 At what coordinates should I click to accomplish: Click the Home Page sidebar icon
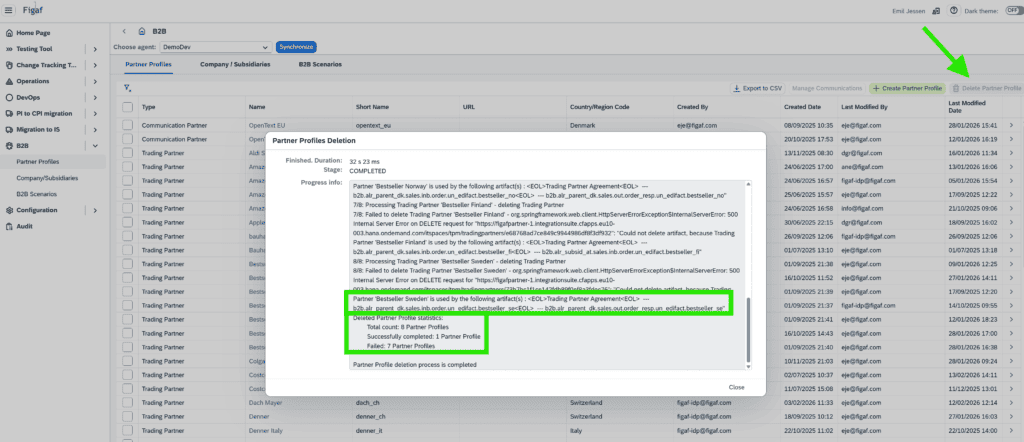9,33
